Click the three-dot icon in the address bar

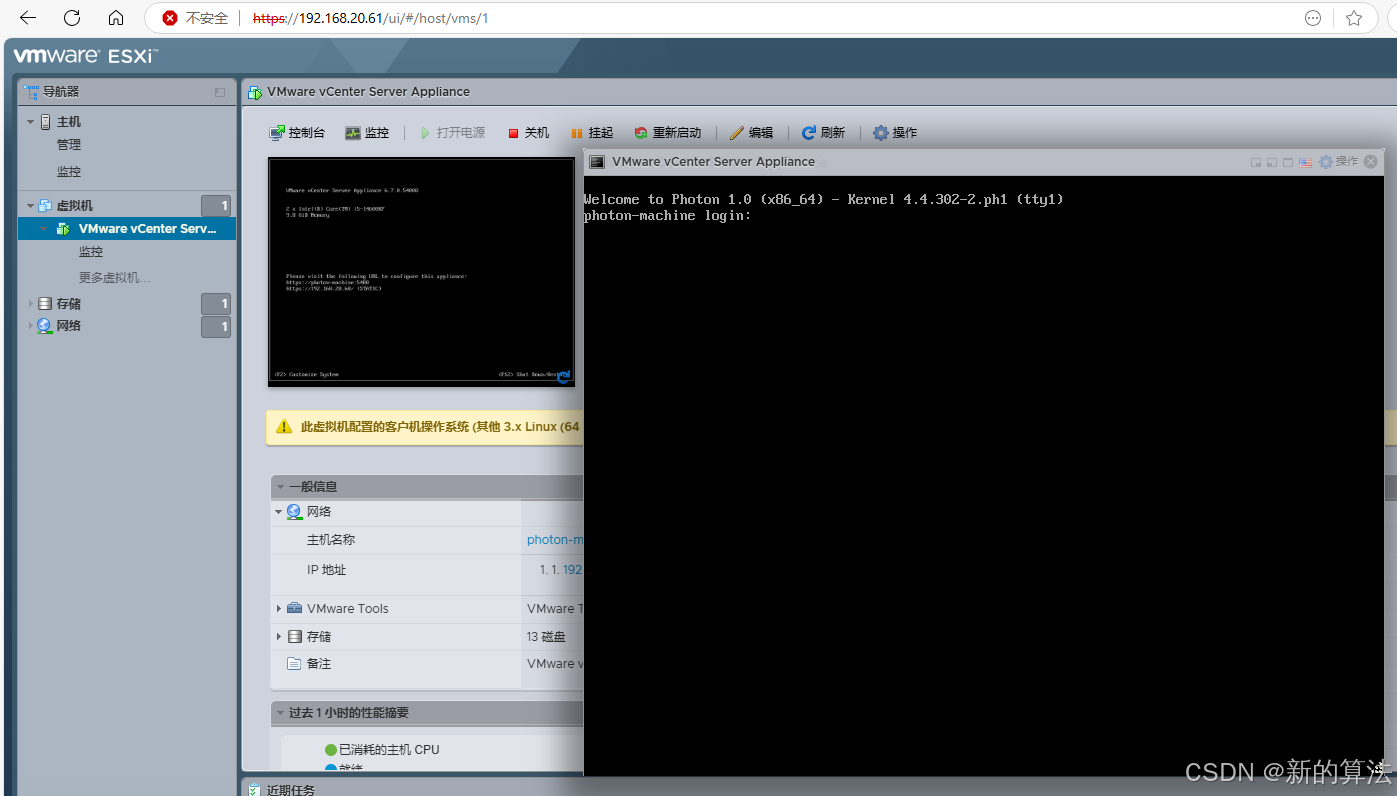tap(1313, 18)
